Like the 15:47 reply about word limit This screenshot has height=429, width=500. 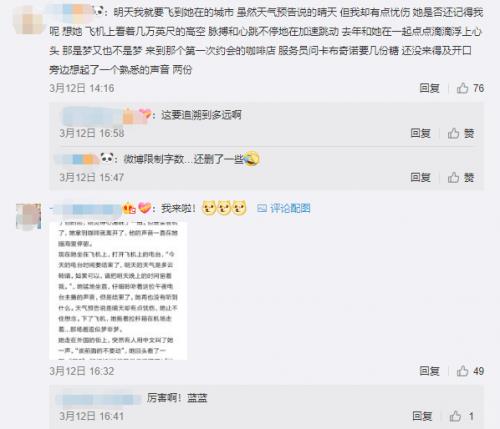pos(461,177)
